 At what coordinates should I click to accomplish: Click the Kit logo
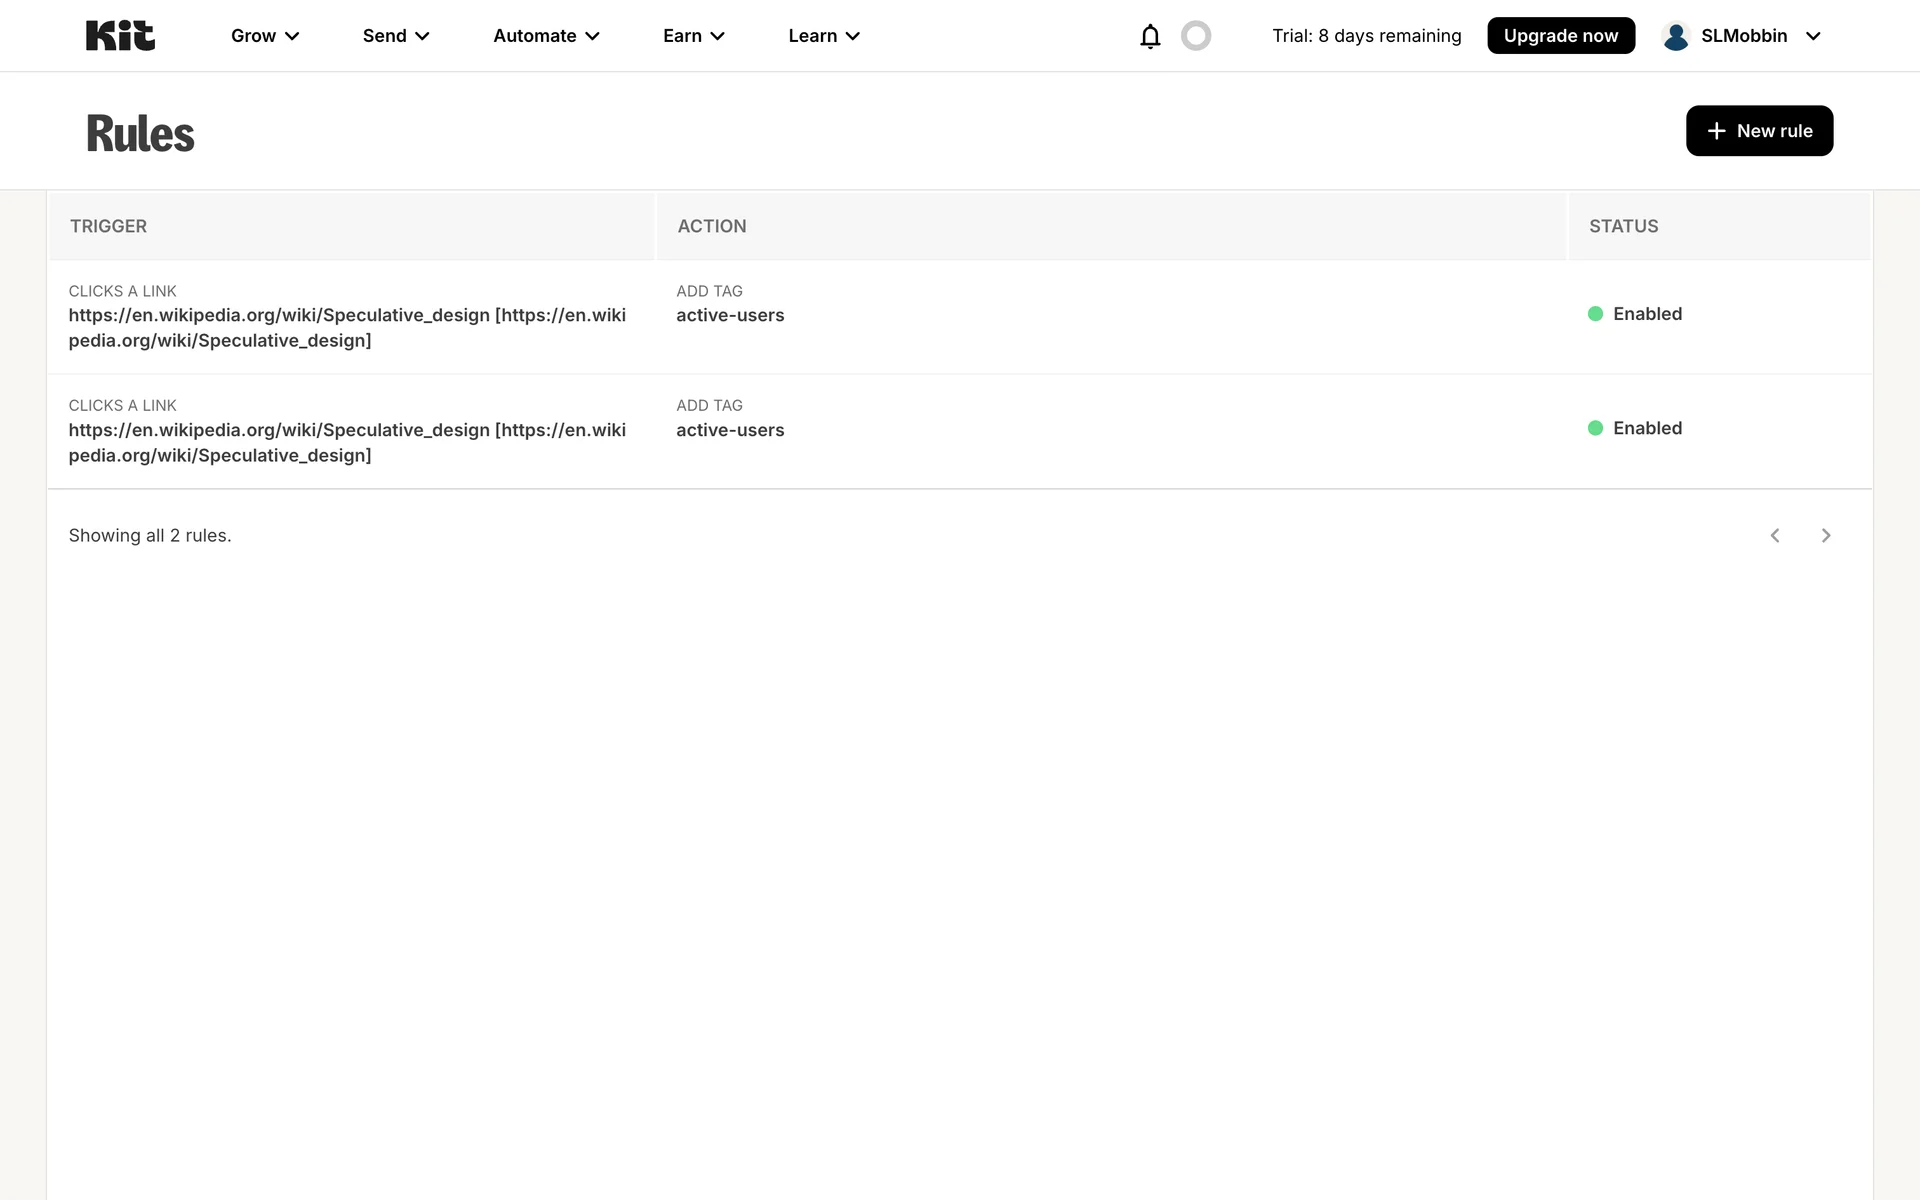120,36
